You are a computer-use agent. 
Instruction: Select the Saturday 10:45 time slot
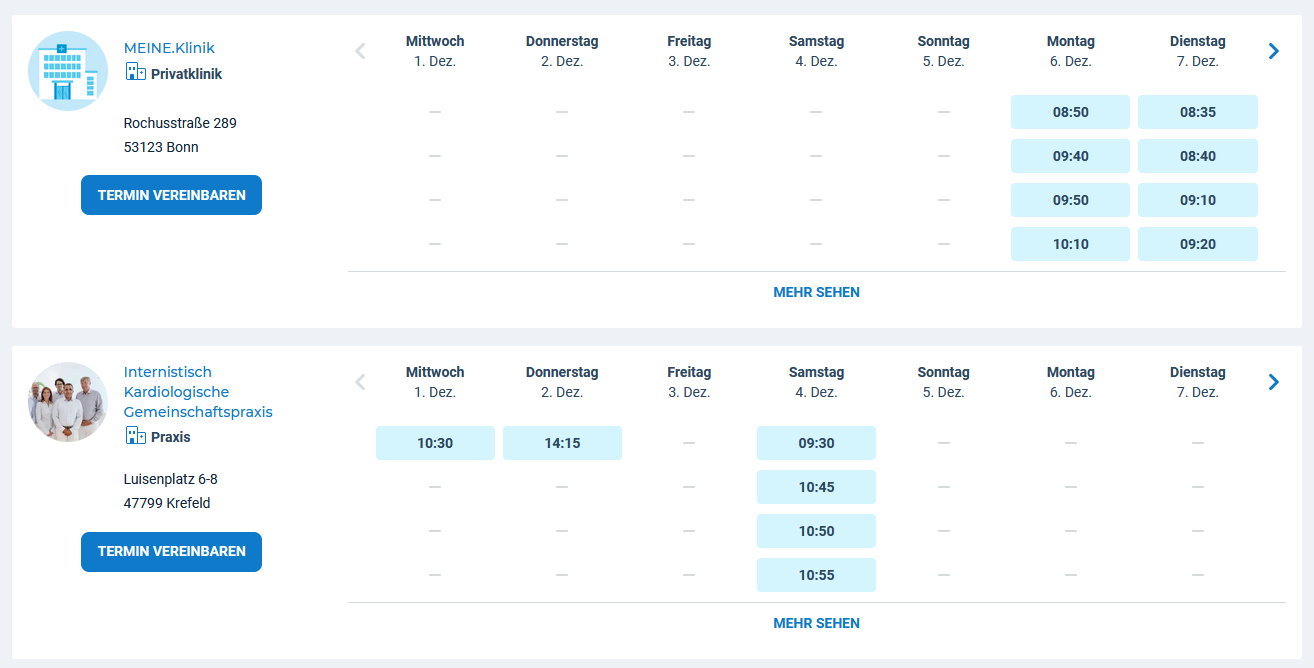816,487
